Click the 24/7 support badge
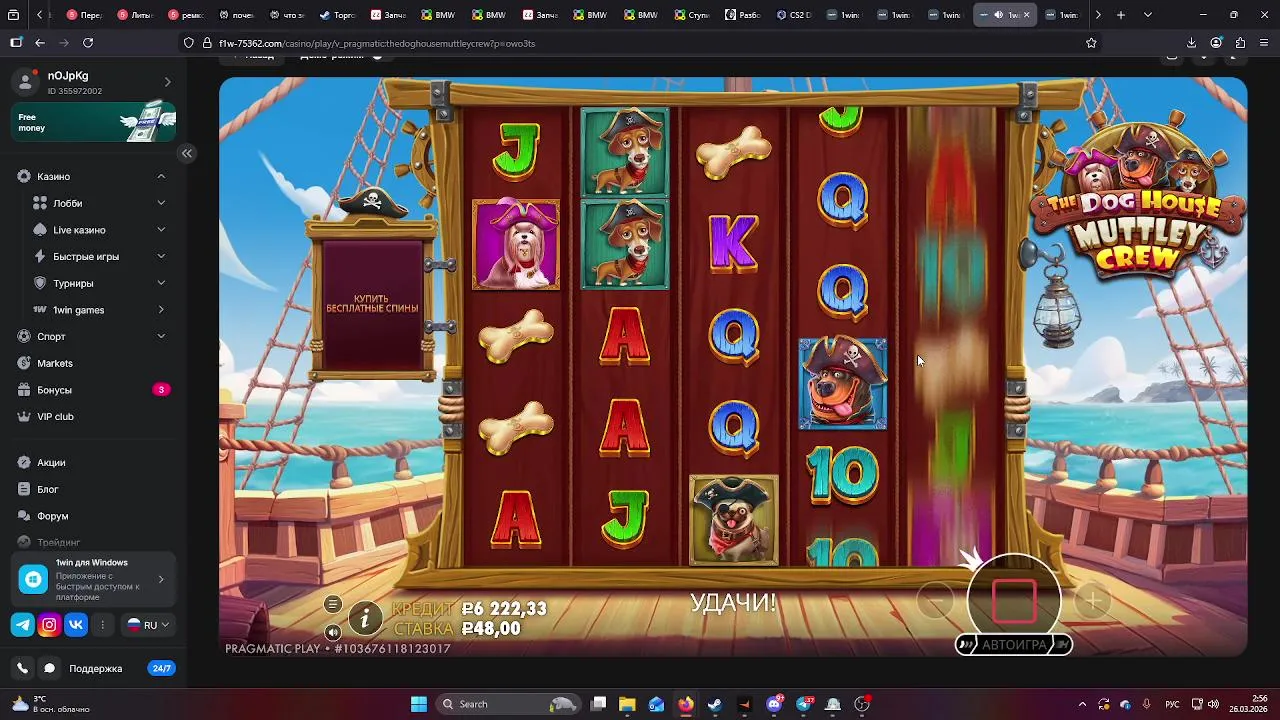This screenshot has width=1280, height=720. 161,668
